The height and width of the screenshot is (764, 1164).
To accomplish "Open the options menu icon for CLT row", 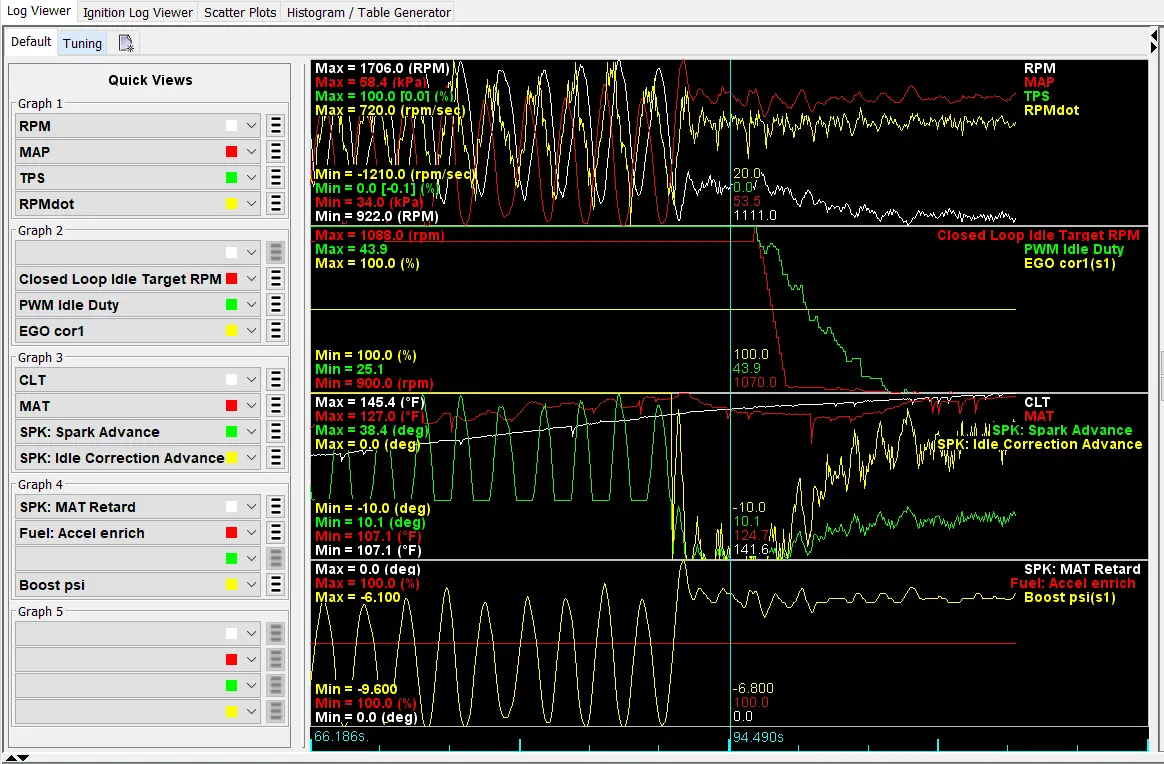I will coord(275,380).
